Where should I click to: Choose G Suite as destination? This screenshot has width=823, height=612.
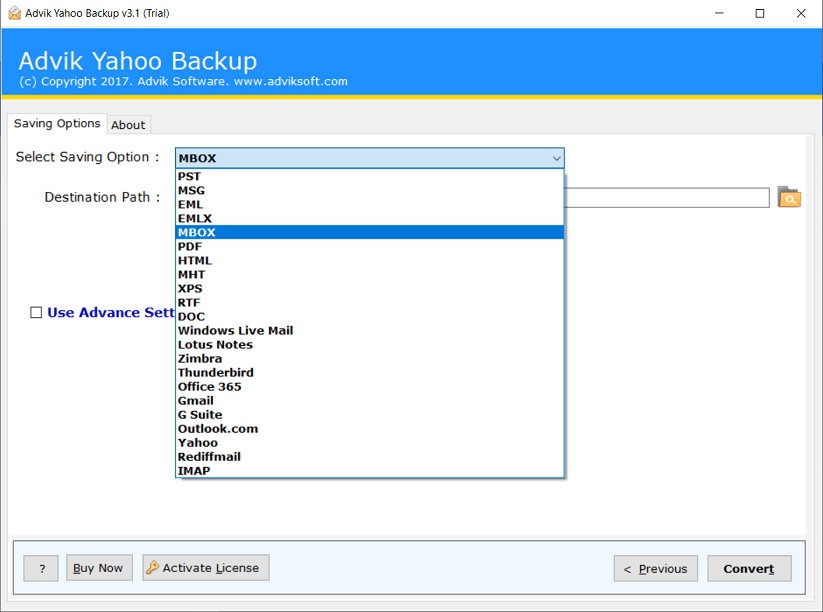(370, 415)
